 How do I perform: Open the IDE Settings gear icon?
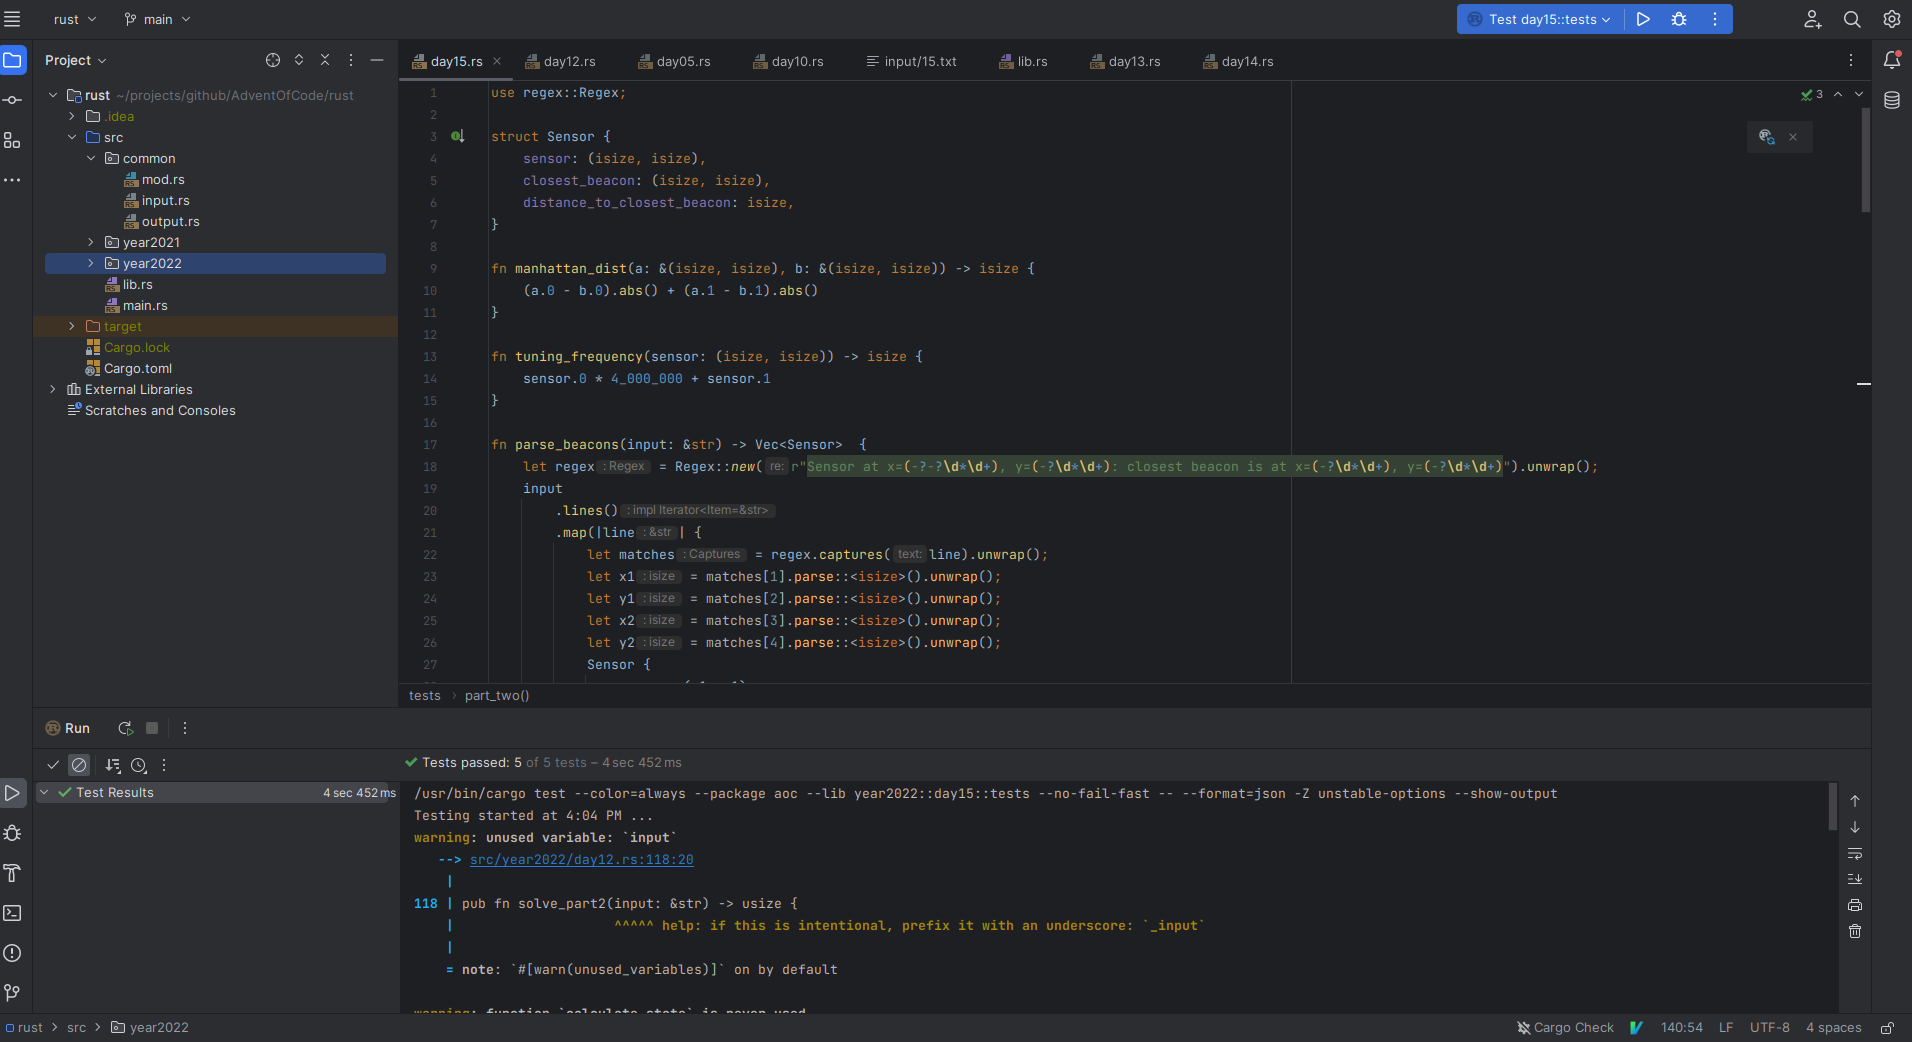coord(1891,19)
